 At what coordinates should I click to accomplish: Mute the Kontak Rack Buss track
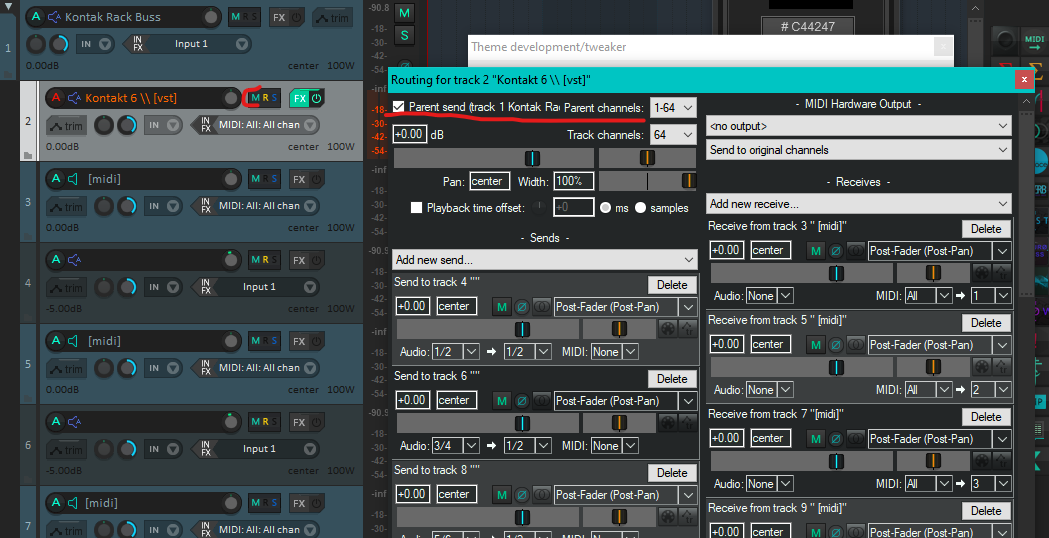[x=235, y=17]
